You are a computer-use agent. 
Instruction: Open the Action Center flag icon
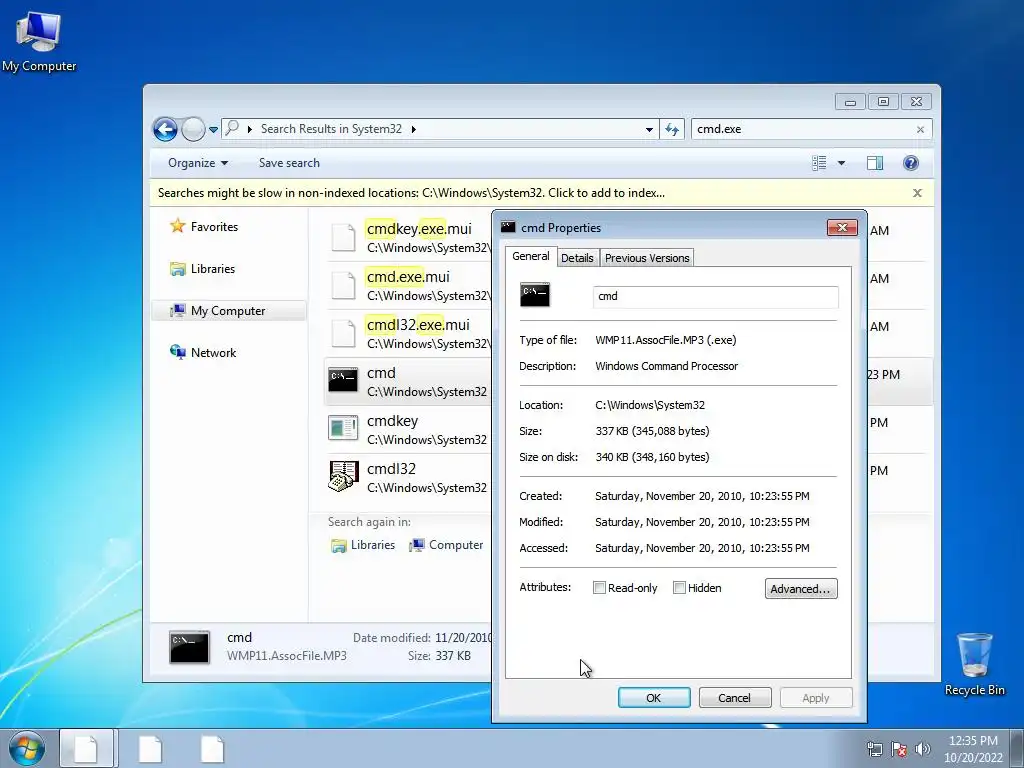pyautogui.click(x=899, y=749)
